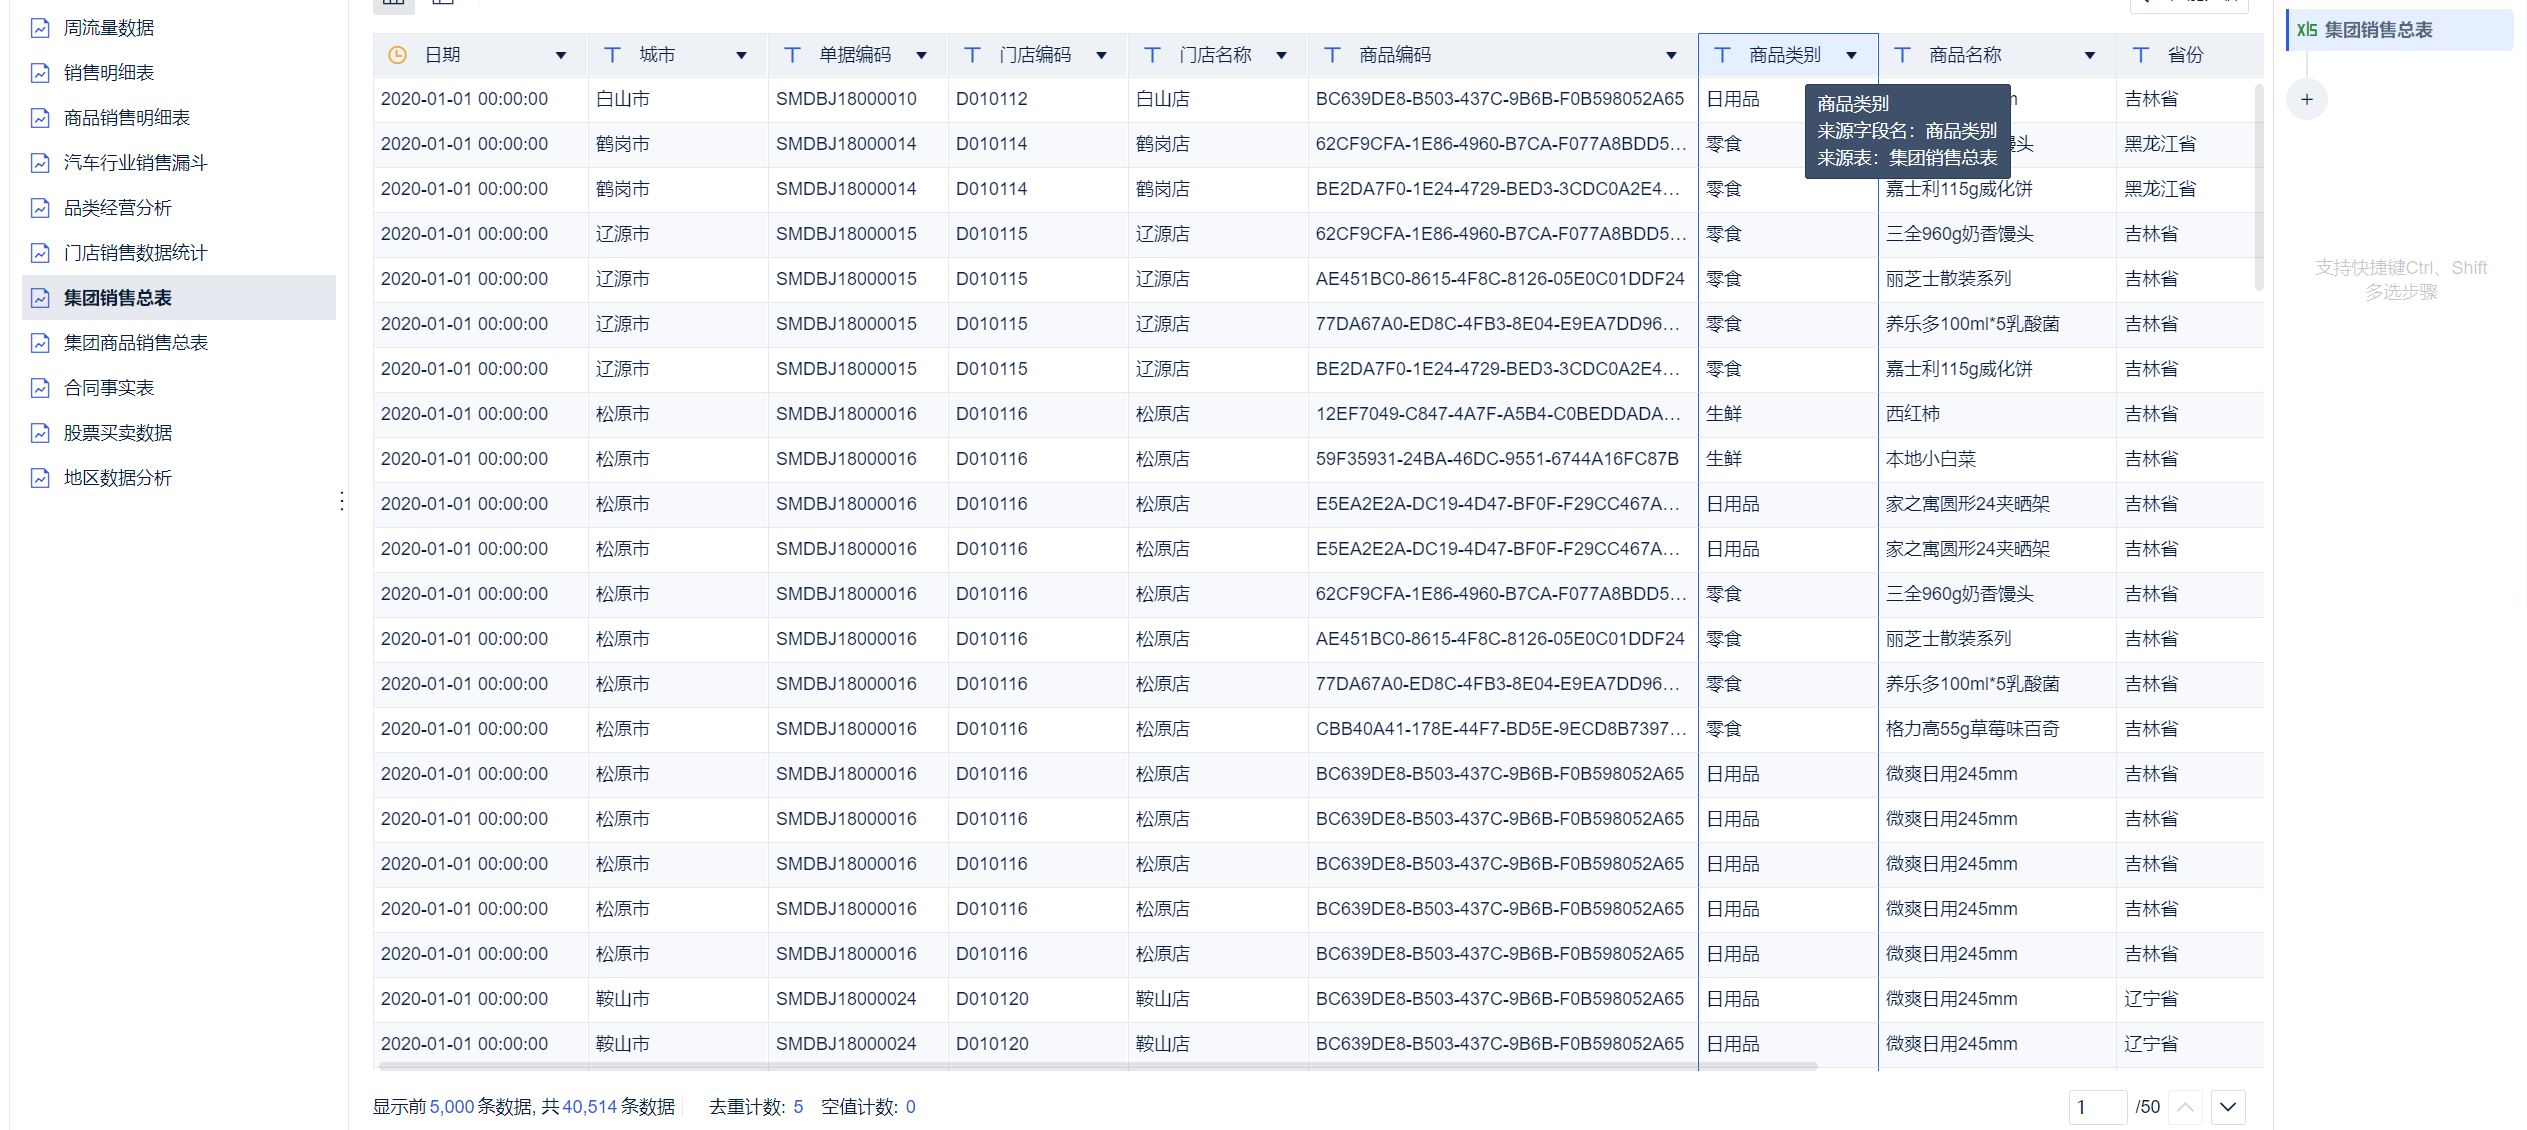Open the 日期 column dropdown arrow
Image resolution: width=2527 pixels, height=1130 pixels.
[x=561, y=56]
